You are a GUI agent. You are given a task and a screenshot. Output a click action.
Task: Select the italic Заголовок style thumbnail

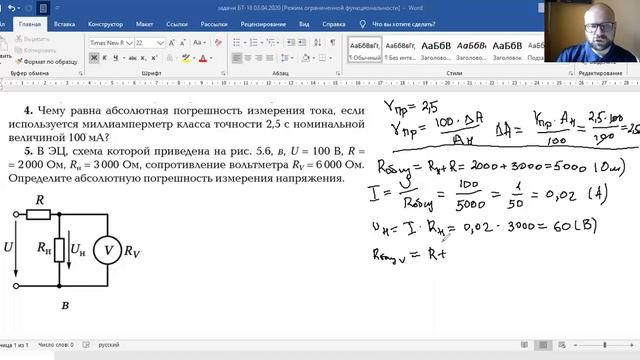pos(471,49)
